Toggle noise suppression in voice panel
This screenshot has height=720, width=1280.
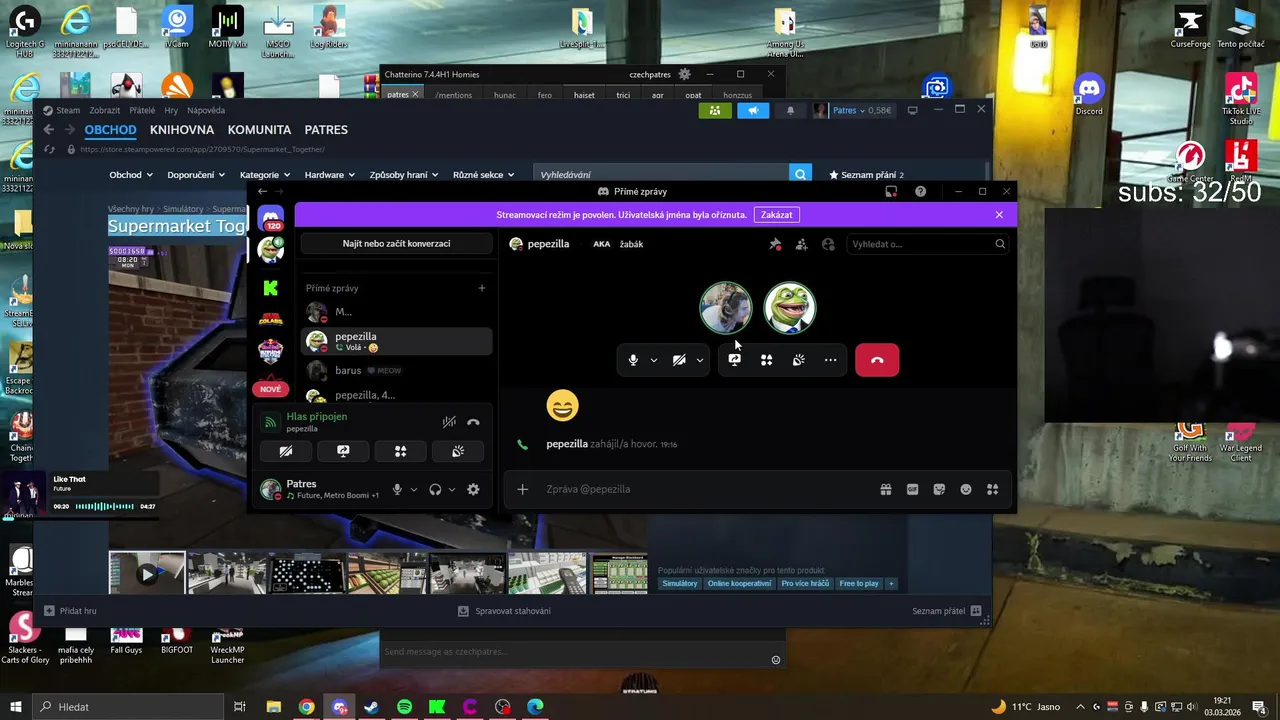click(449, 422)
